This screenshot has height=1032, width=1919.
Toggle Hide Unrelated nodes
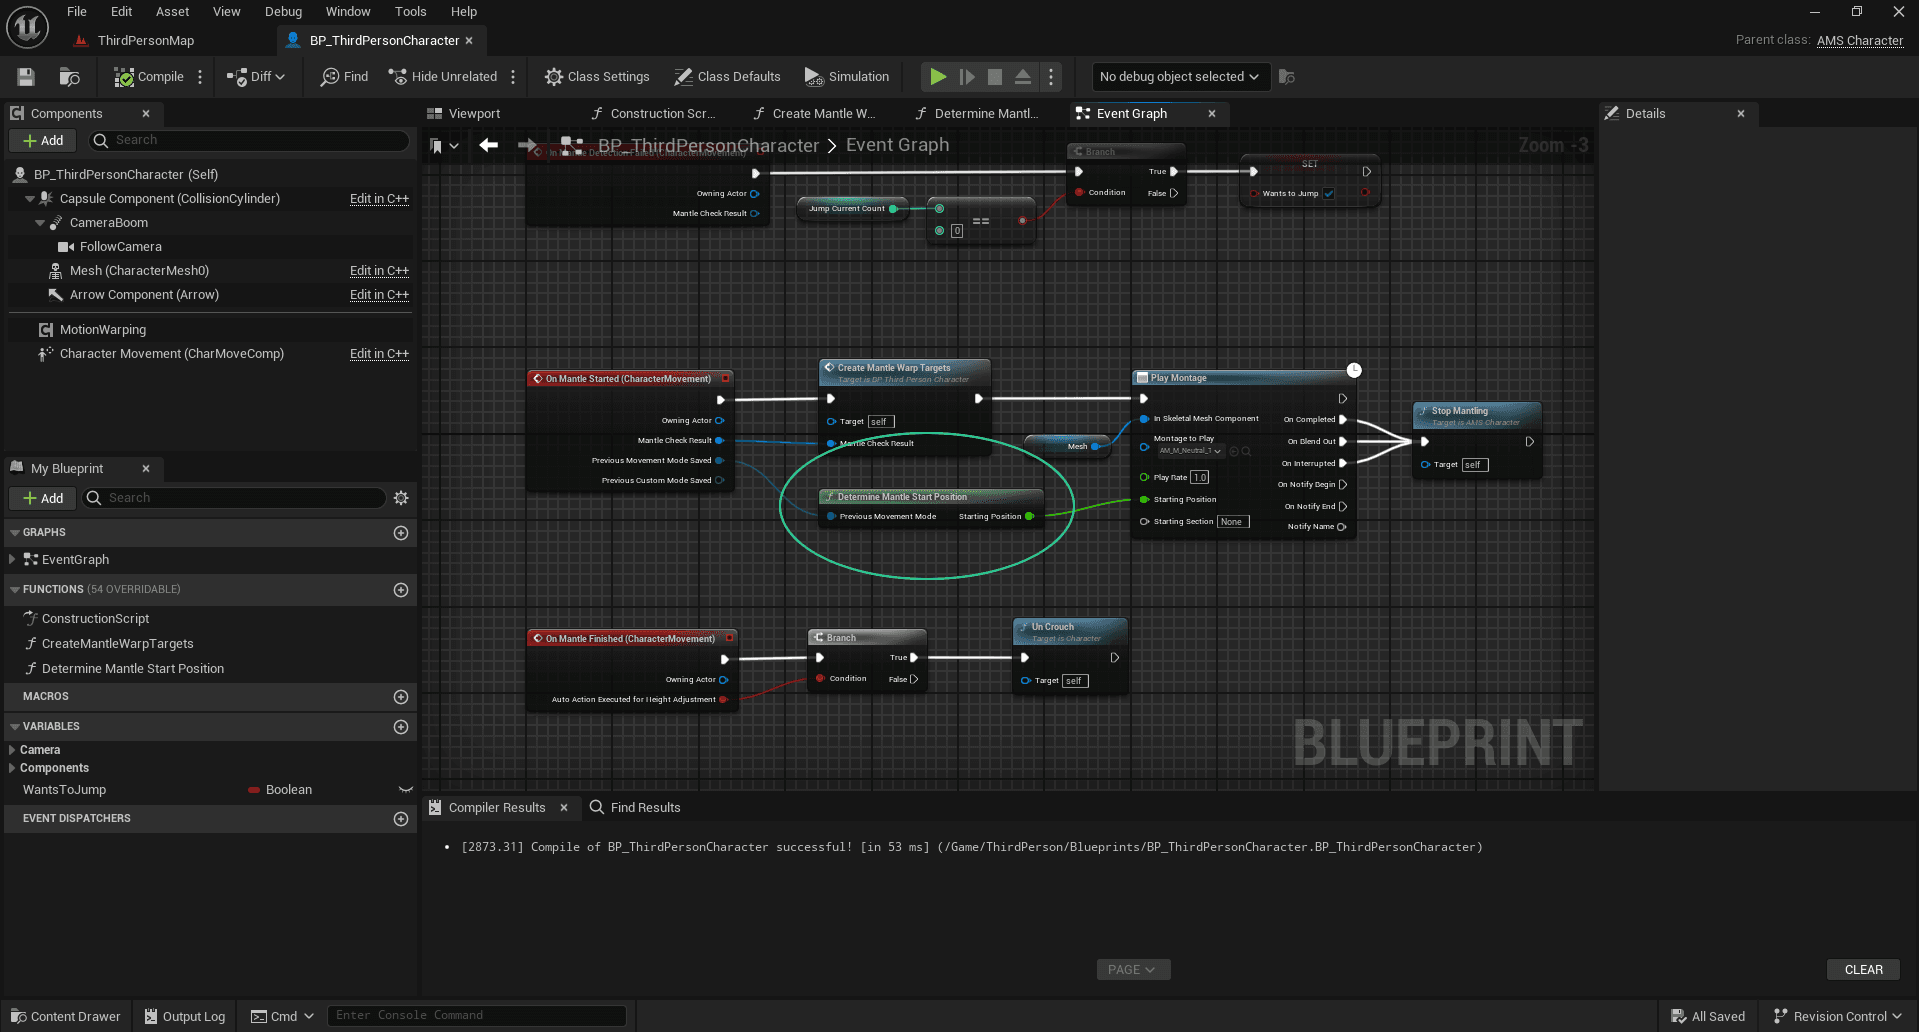(x=443, y=77)
